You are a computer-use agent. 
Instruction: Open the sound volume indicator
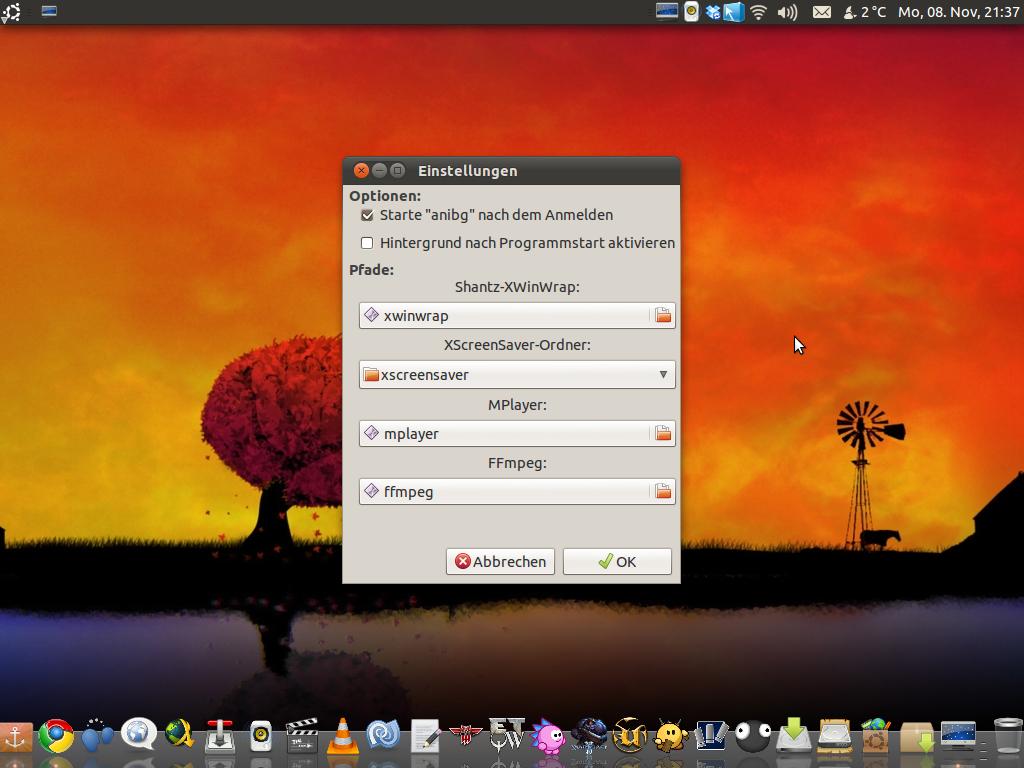point(788,12)
